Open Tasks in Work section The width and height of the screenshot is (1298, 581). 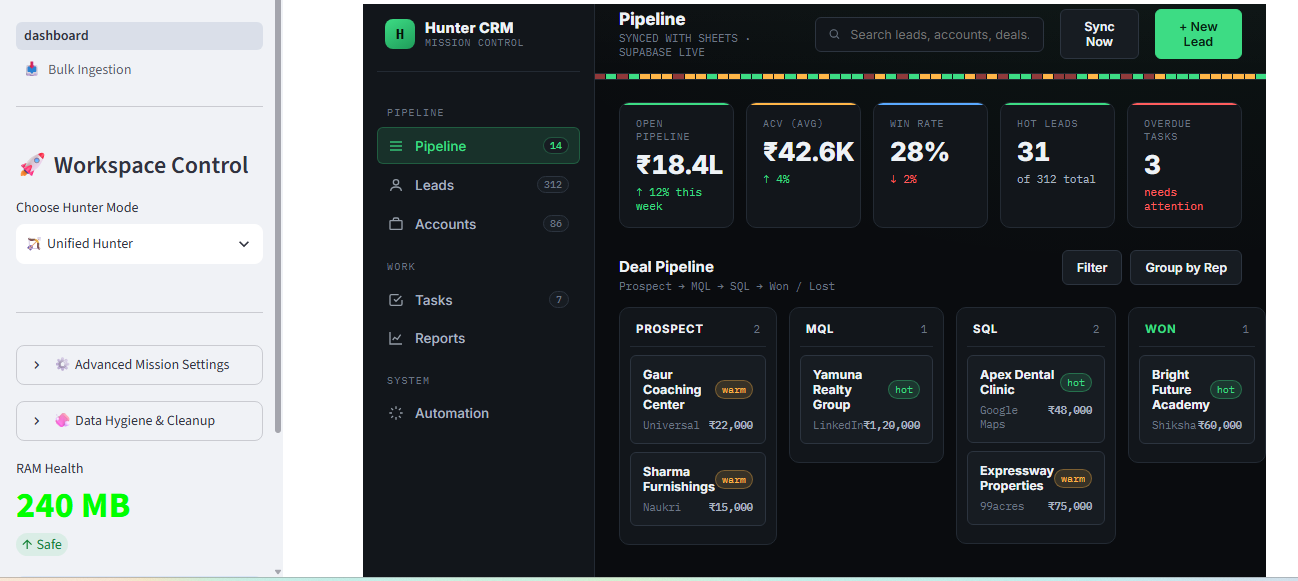[x=478, y=300]
